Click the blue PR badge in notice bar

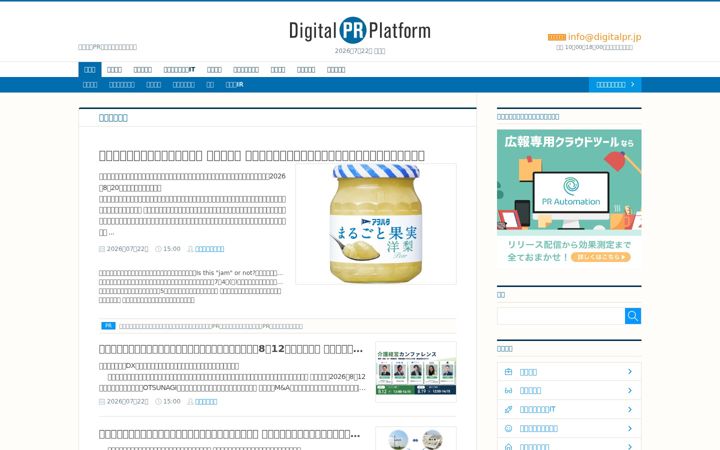(108, 326)
